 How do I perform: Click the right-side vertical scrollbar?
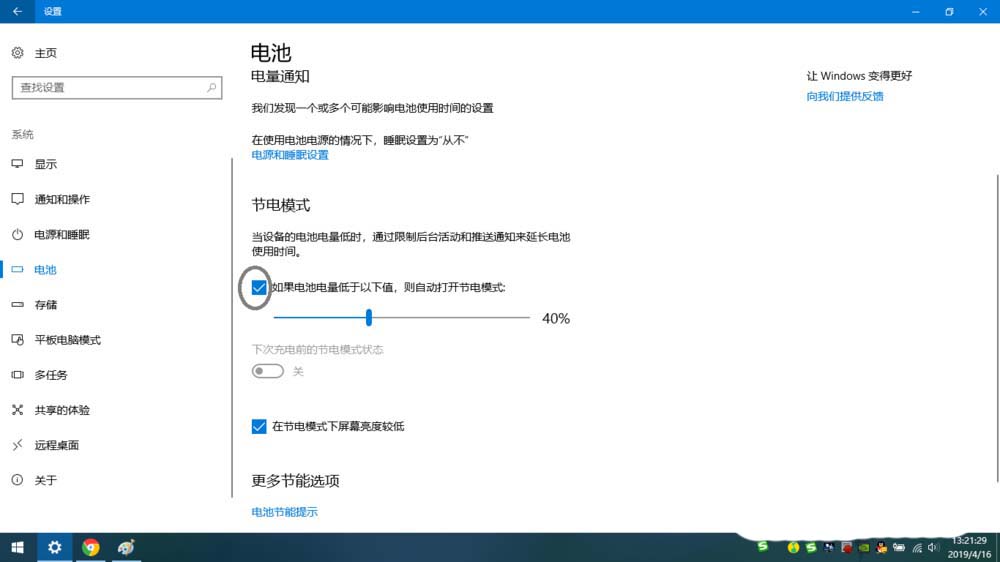(x=997, y=329)
